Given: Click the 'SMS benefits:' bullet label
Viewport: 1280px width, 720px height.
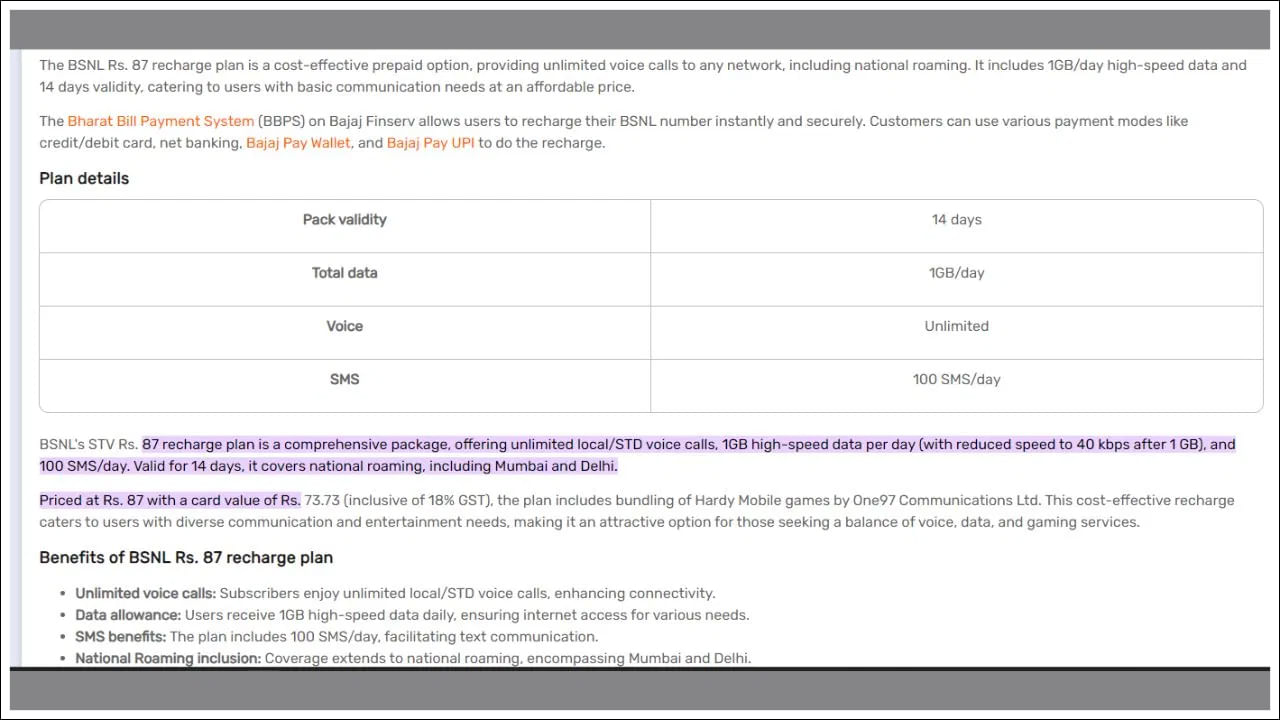Looking at the screenshot, I should click(x=121, y=637).
